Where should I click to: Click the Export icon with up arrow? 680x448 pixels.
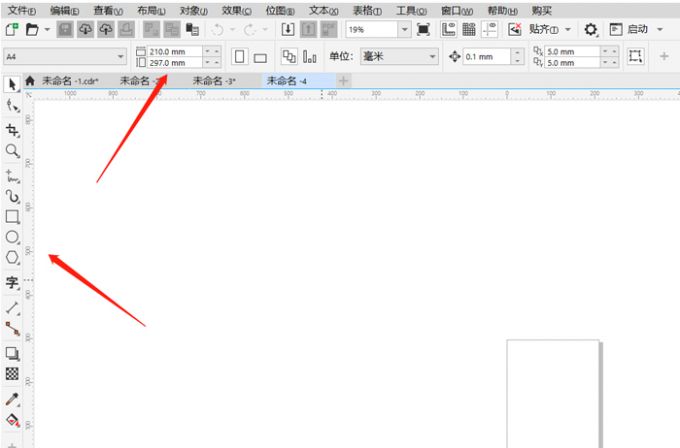(308, 29)
